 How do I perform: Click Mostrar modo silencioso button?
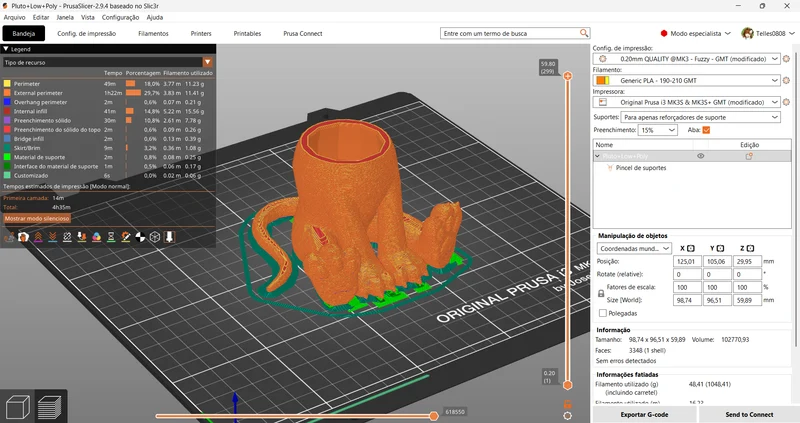[37, 218]
